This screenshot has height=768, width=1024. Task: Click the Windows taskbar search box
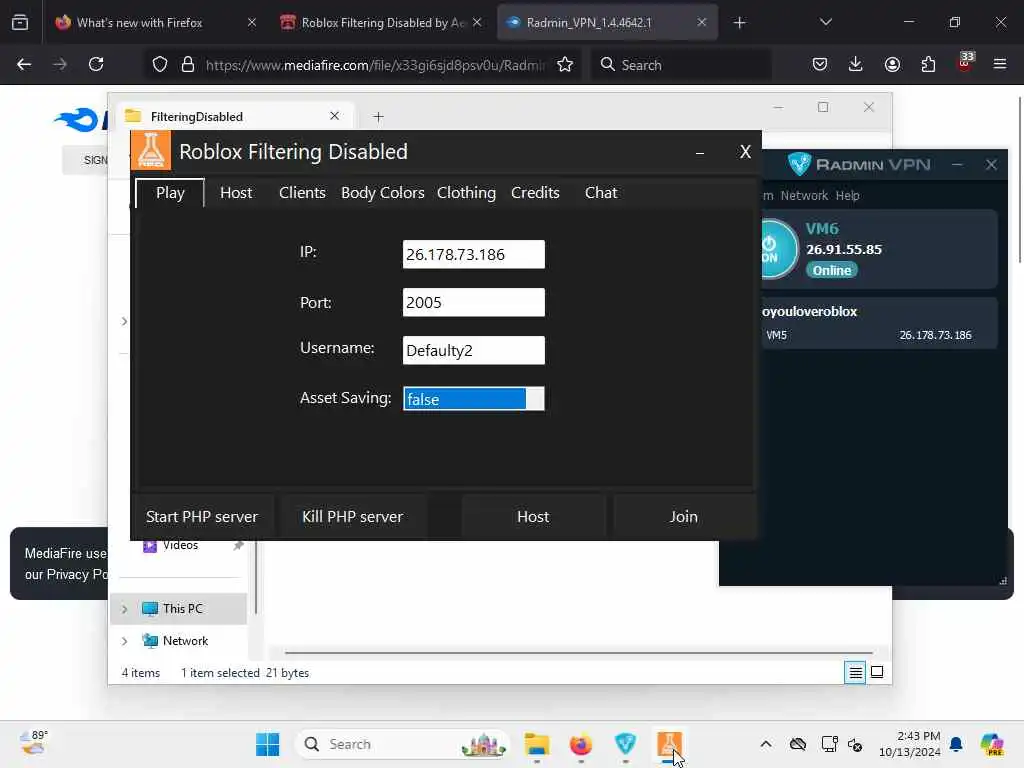point(402,744)
